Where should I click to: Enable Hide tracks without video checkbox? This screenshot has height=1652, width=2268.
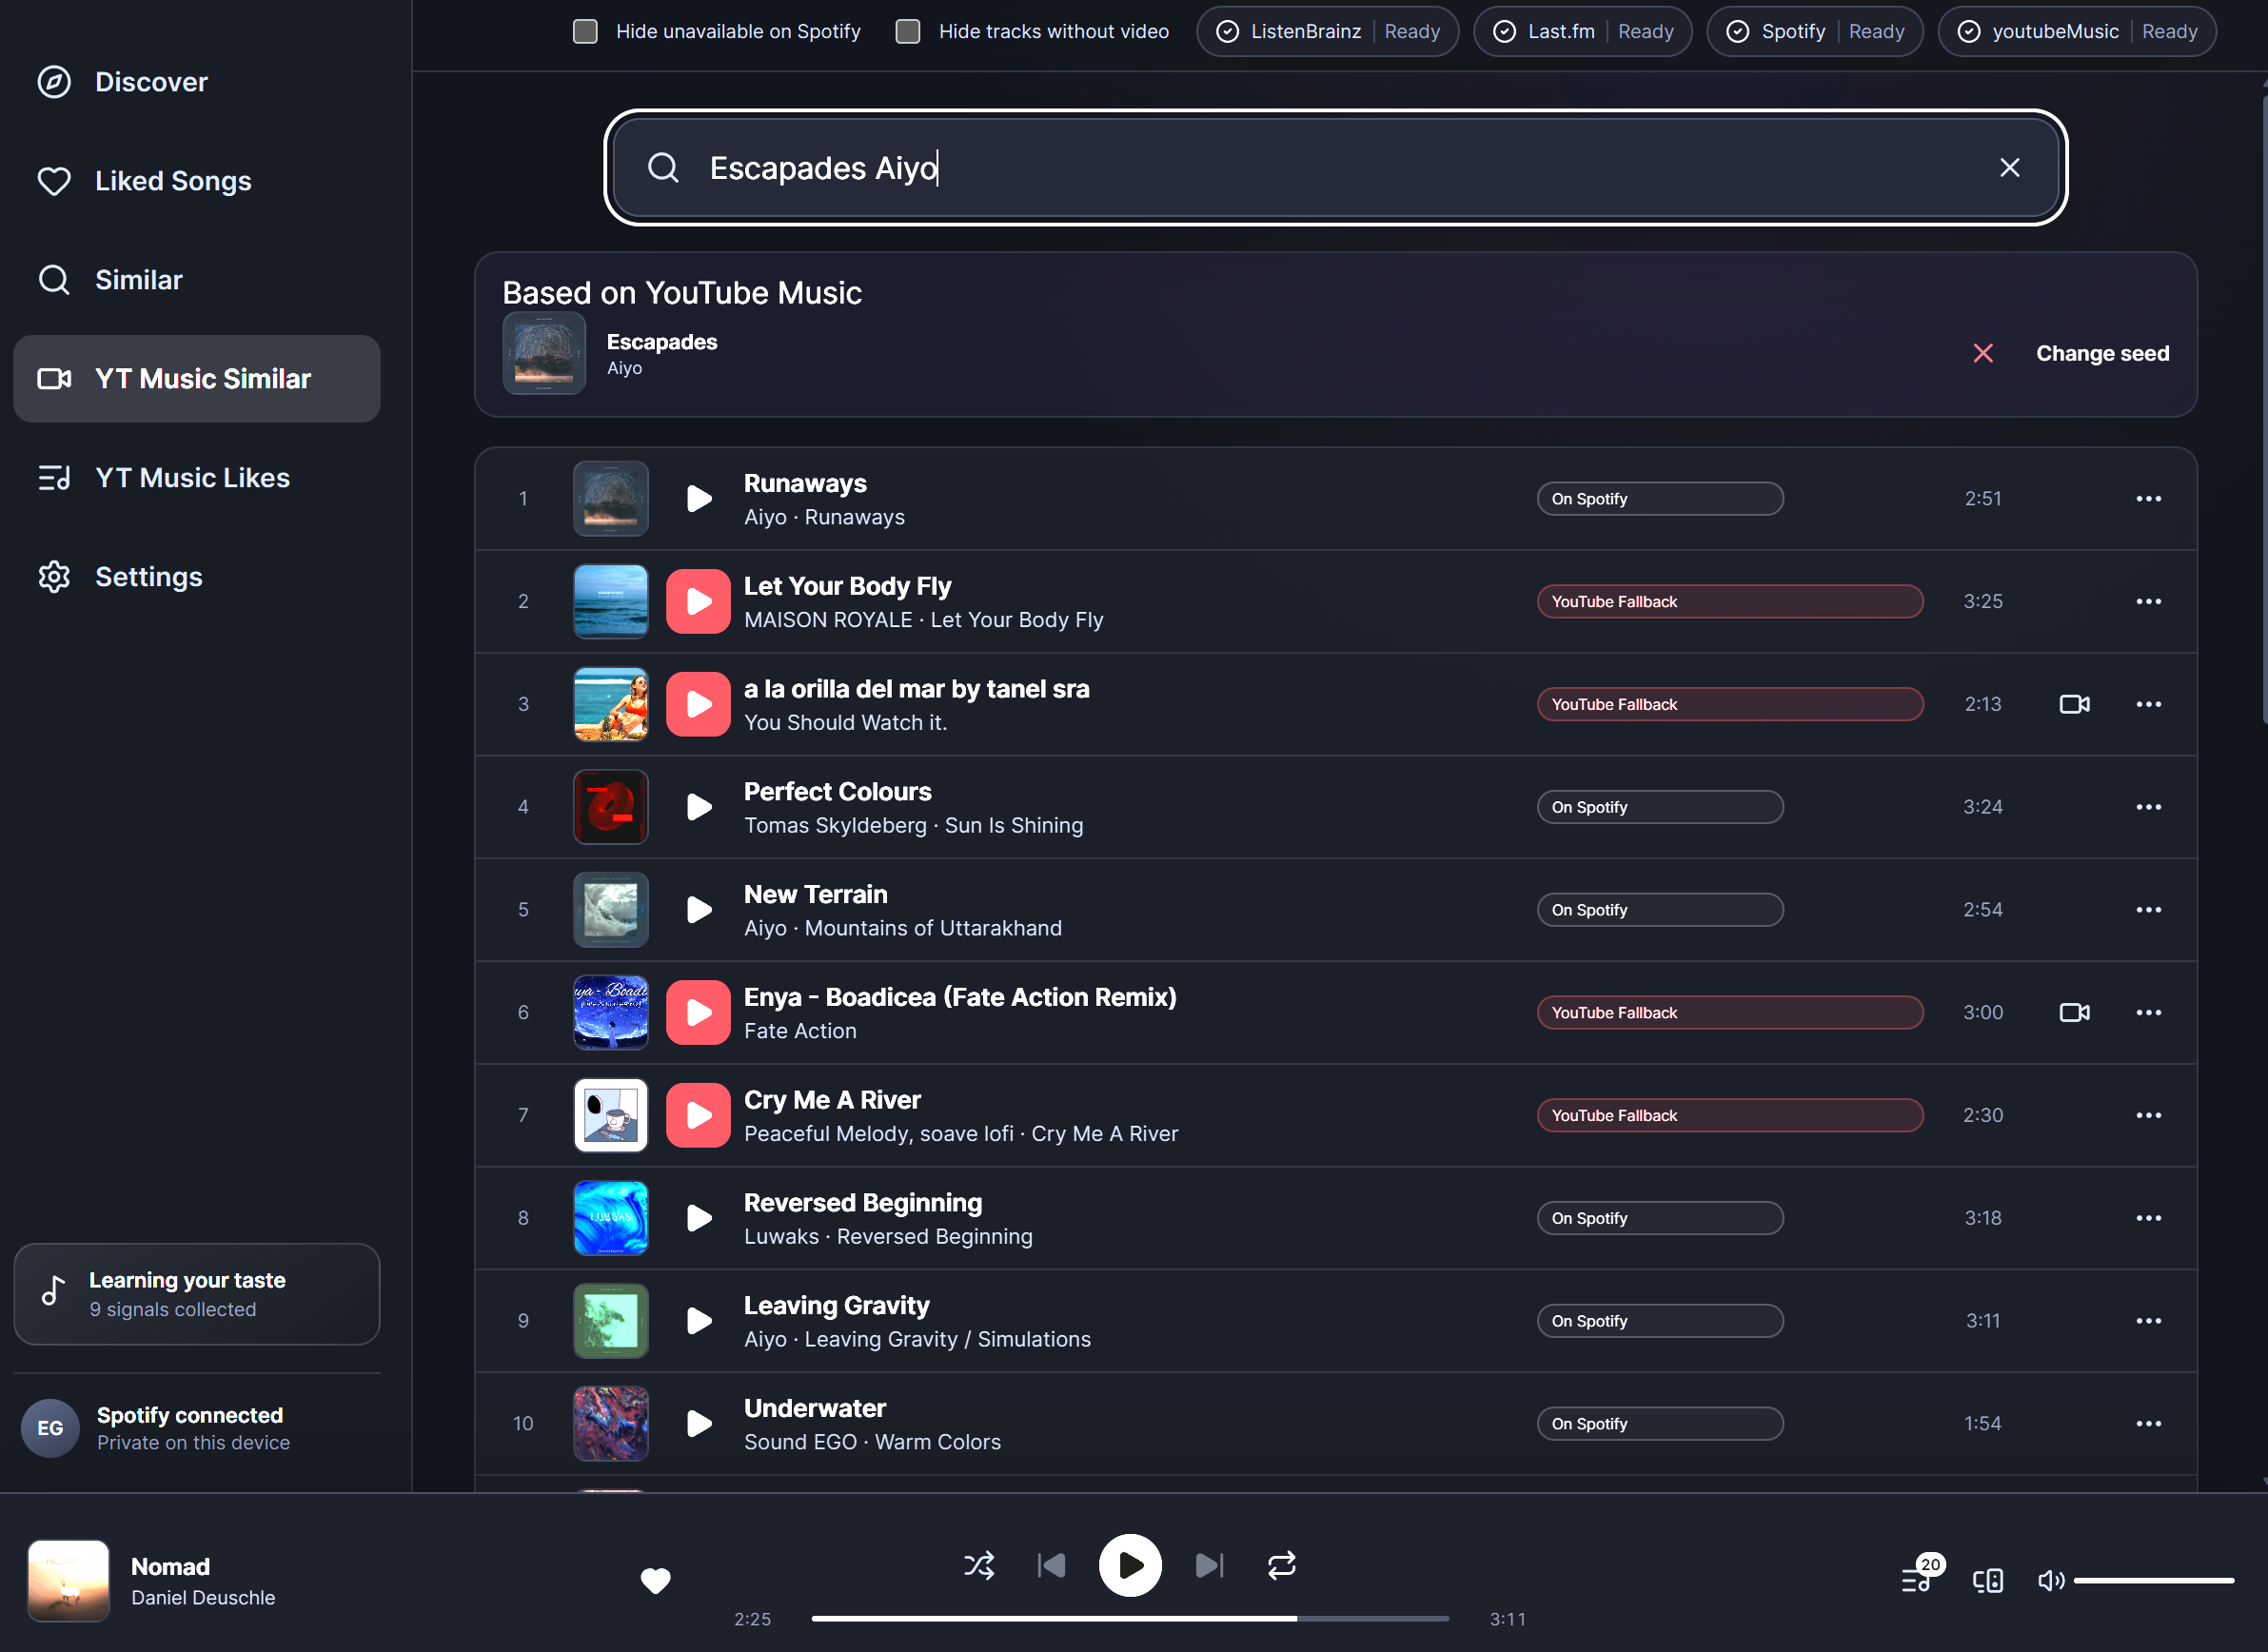[x=908, y=32]
